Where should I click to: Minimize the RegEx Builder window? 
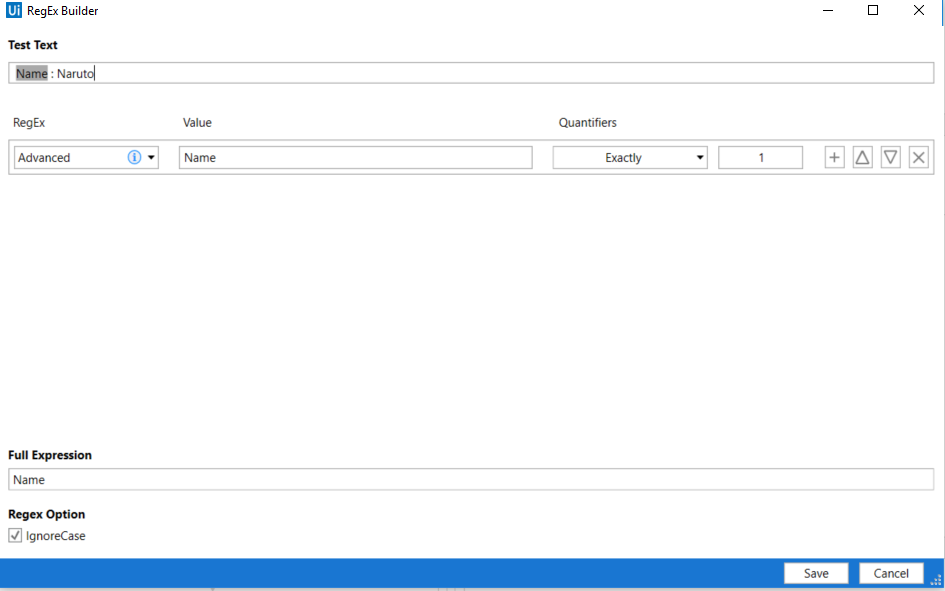827,11
